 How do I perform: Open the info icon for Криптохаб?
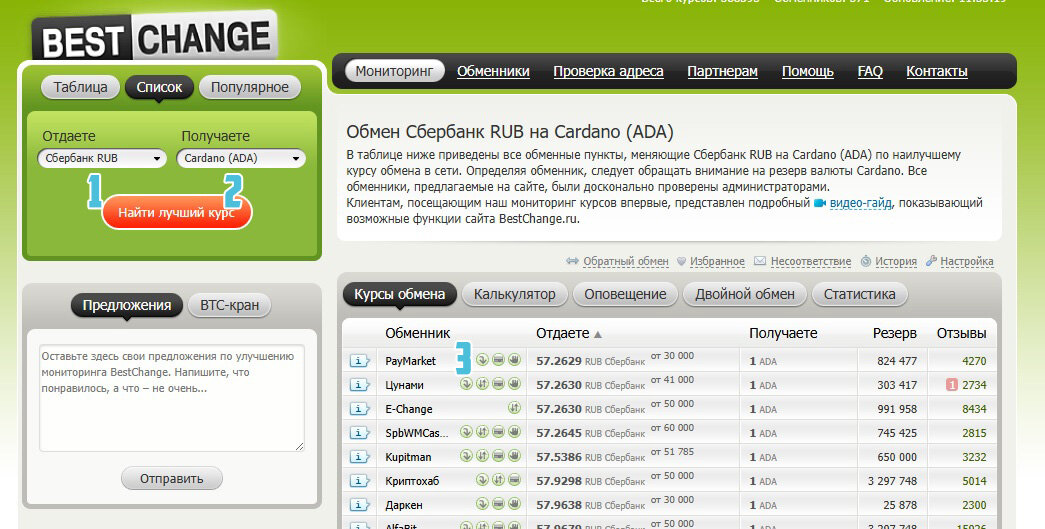(x=359, y=481)
